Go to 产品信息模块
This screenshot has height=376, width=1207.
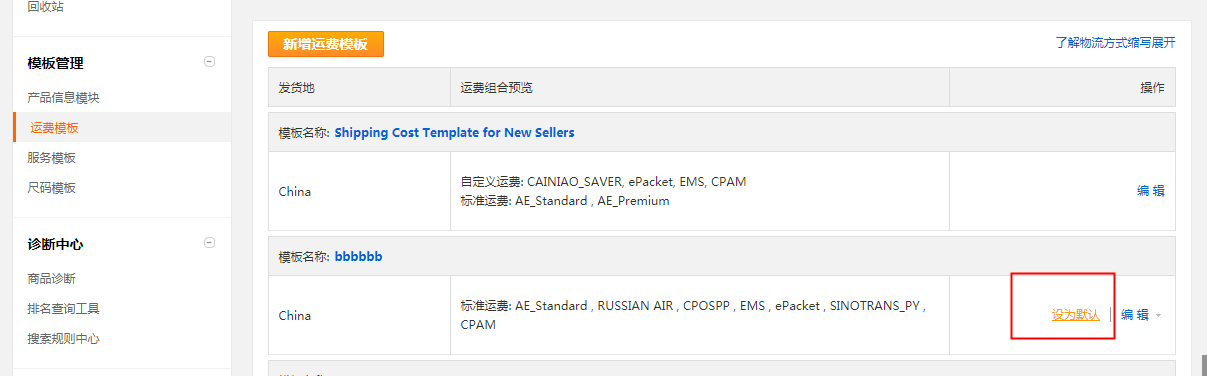(64, 98)
